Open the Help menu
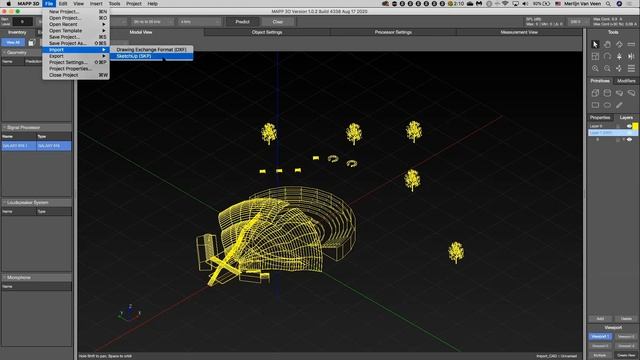The width and height of the screenshot is (640, 360). click(153, 4)
